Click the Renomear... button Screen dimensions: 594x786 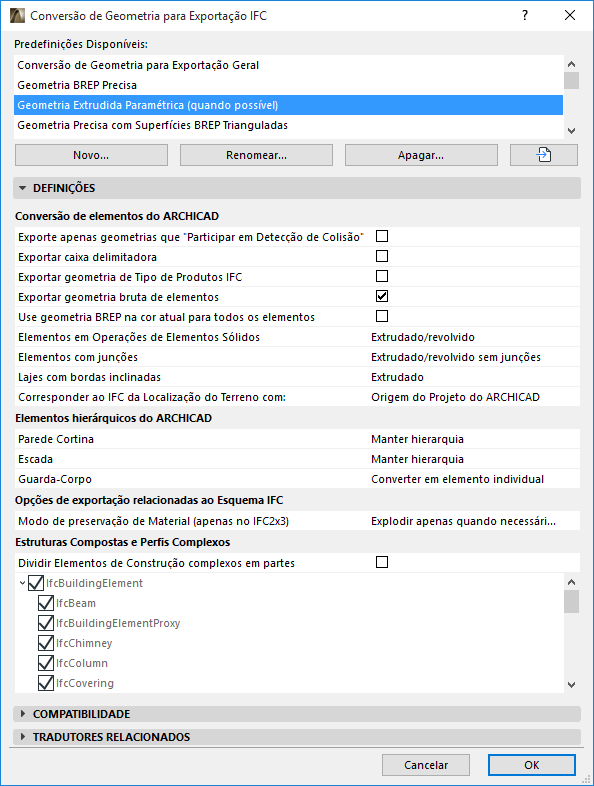click(x=256, y=155)
